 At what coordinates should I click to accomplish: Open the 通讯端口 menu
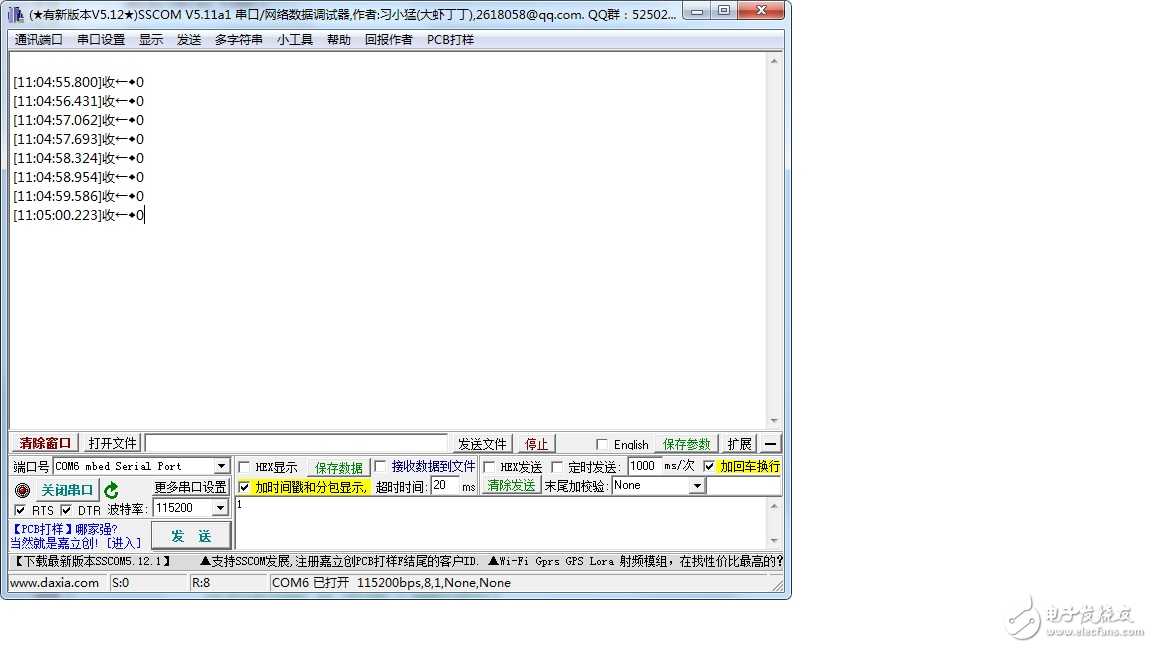click(38, 40)
